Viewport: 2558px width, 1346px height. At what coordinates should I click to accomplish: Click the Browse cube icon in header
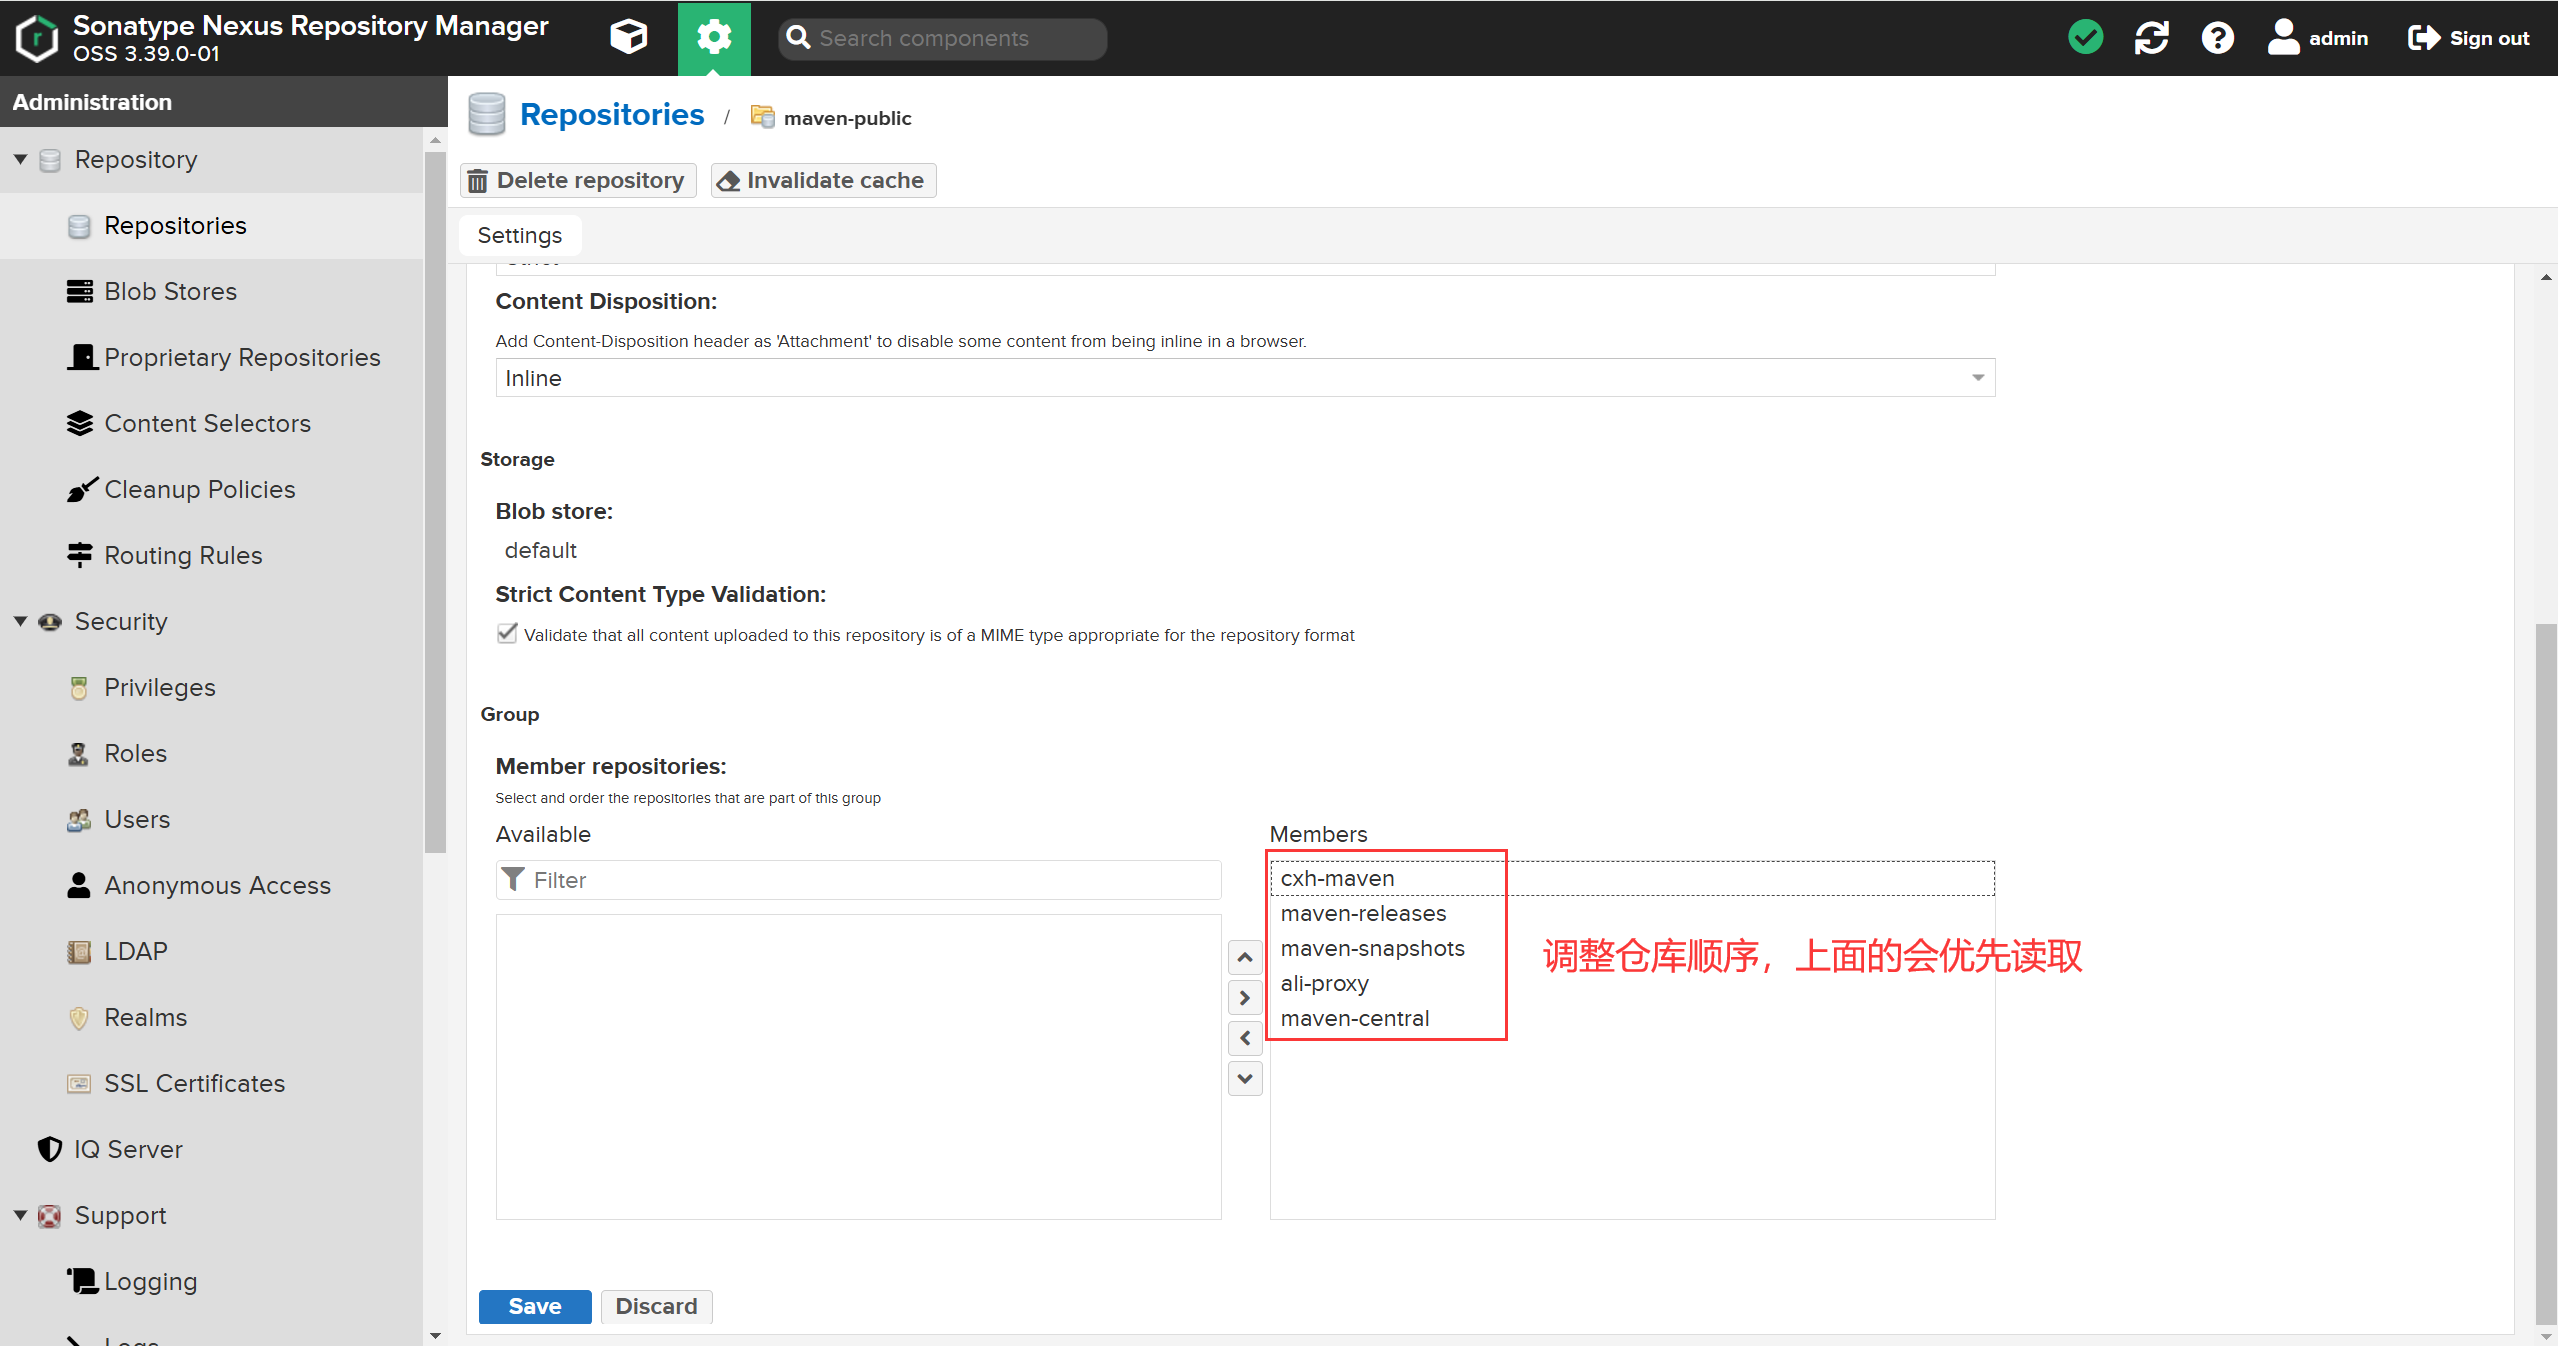click(x=628, y=38)
